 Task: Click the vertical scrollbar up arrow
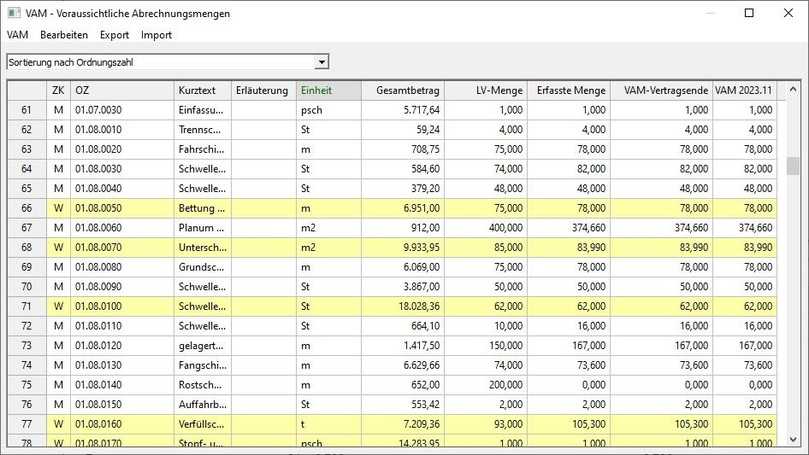(x=793, y=90)
